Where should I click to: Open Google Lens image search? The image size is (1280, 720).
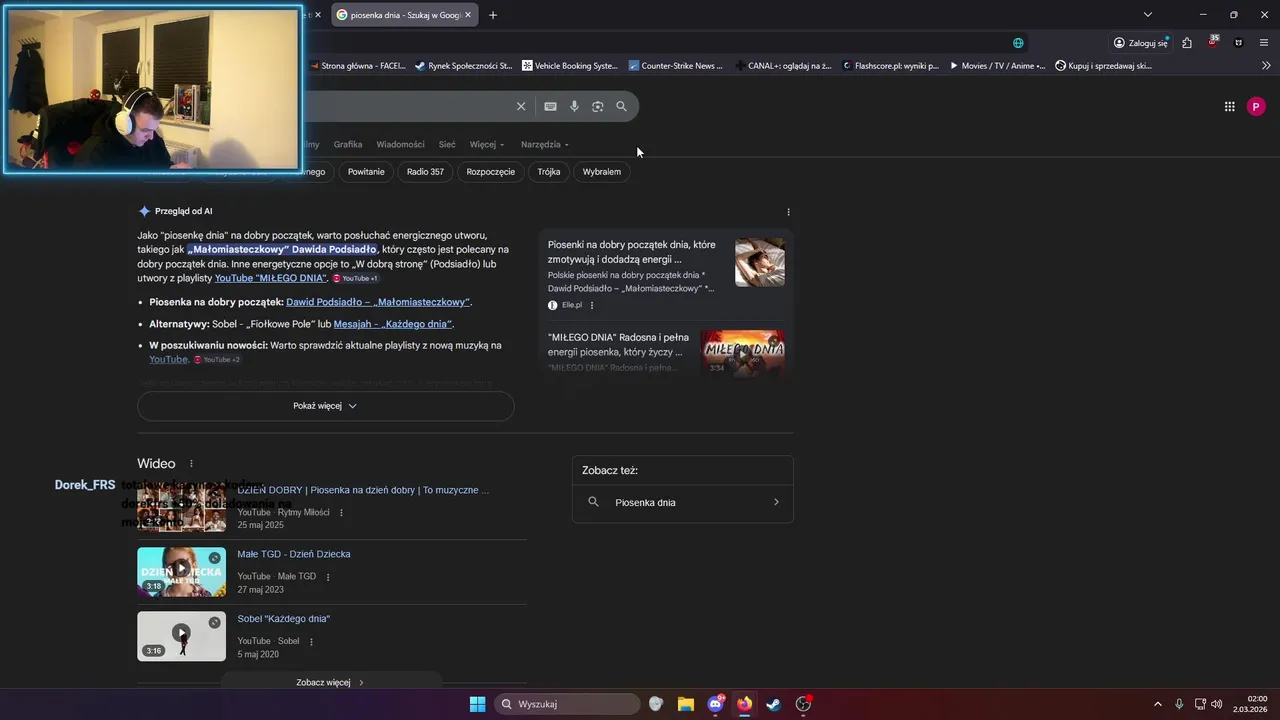[x=598, y=106]
